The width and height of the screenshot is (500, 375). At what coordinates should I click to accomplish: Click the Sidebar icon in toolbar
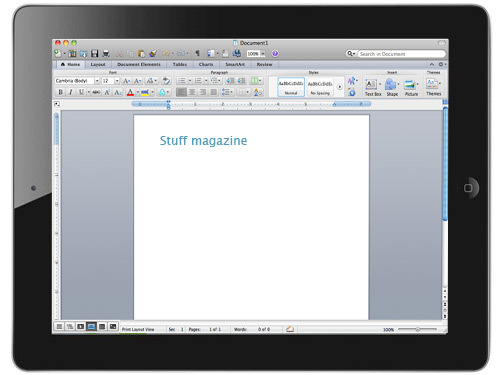tap(211, 53)
